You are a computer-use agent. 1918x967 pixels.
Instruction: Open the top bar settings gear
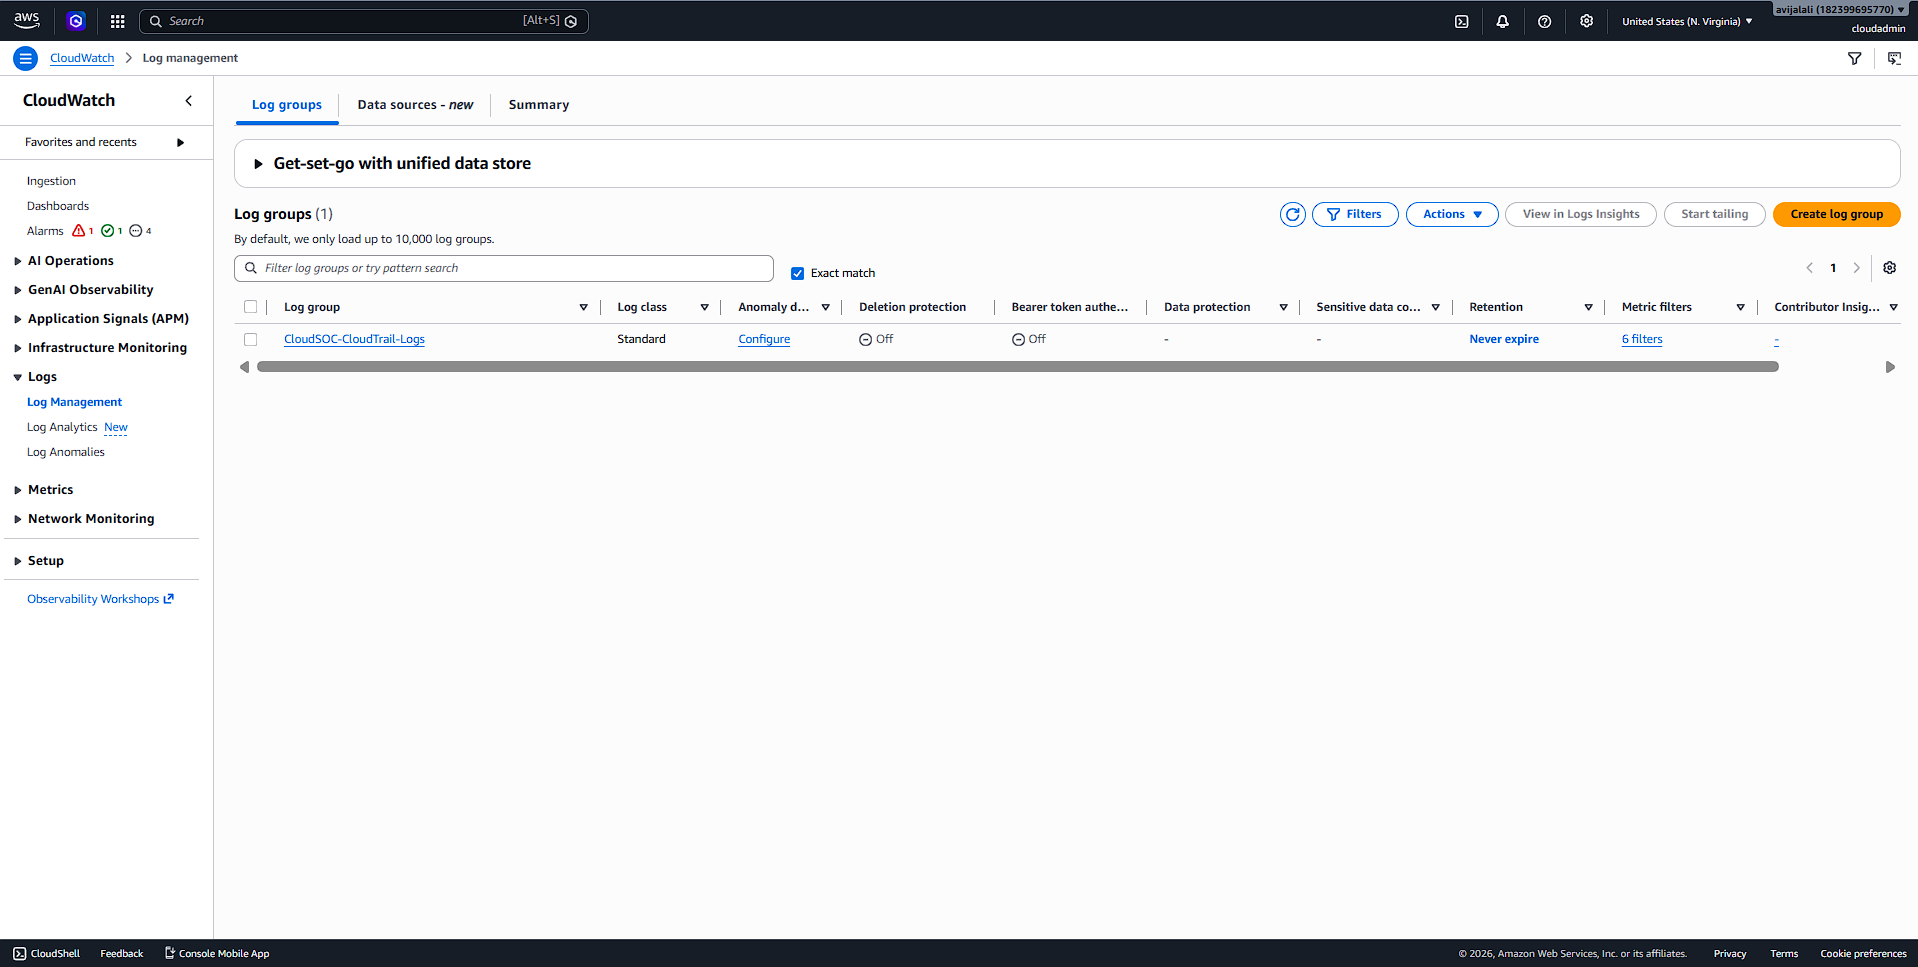[x=1586, y=21]
